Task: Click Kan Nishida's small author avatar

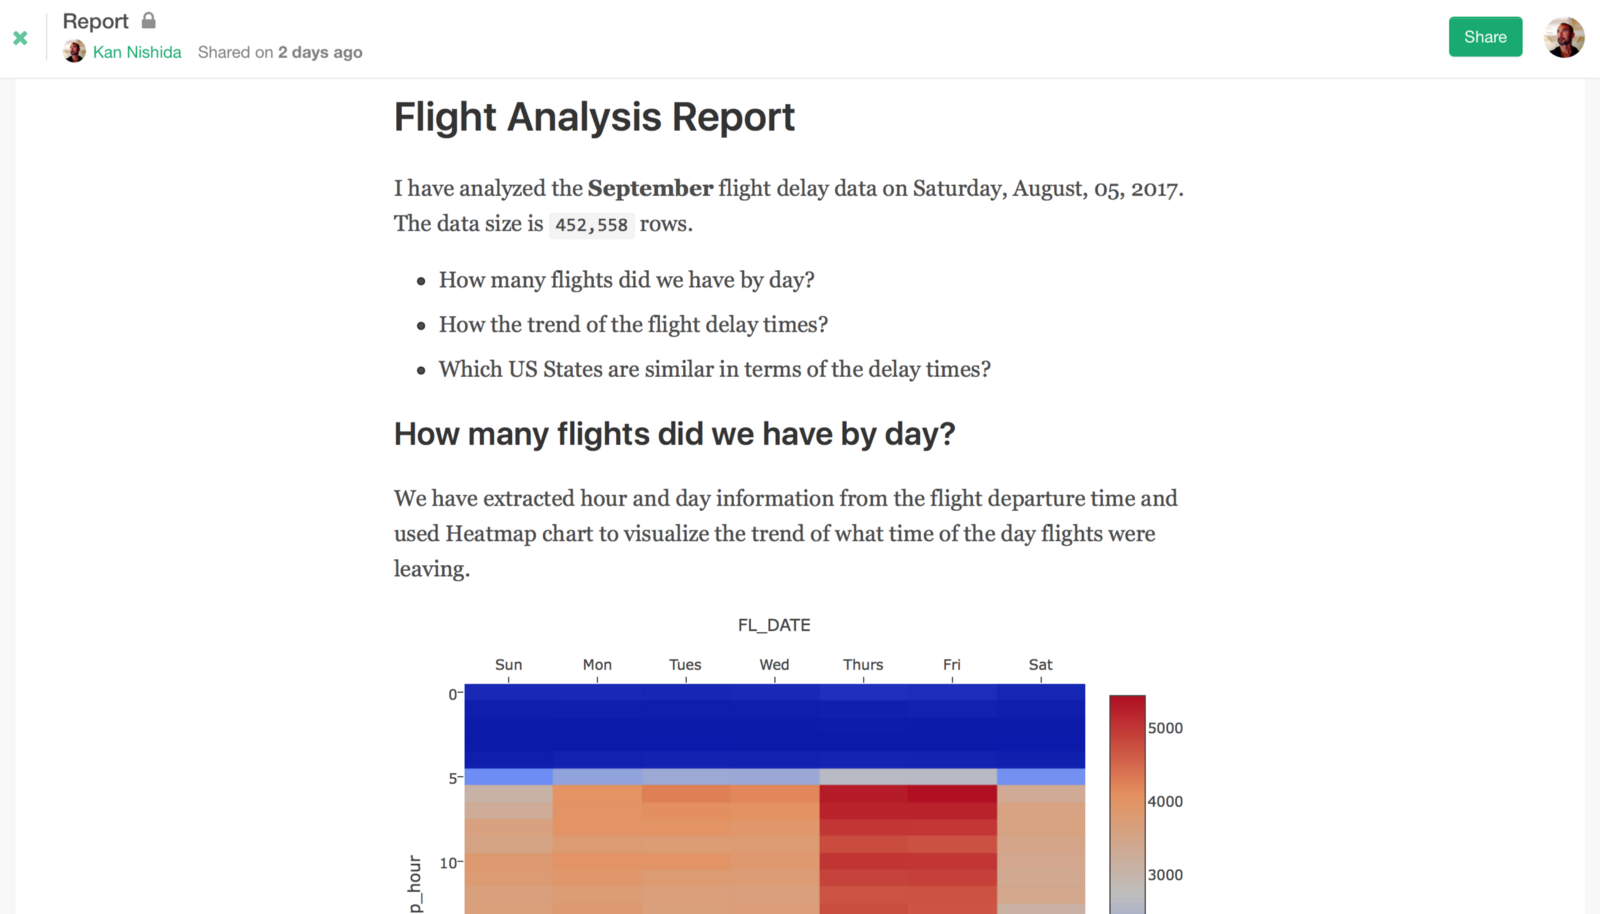Action: pyautogui.click(x=74, y=52)
